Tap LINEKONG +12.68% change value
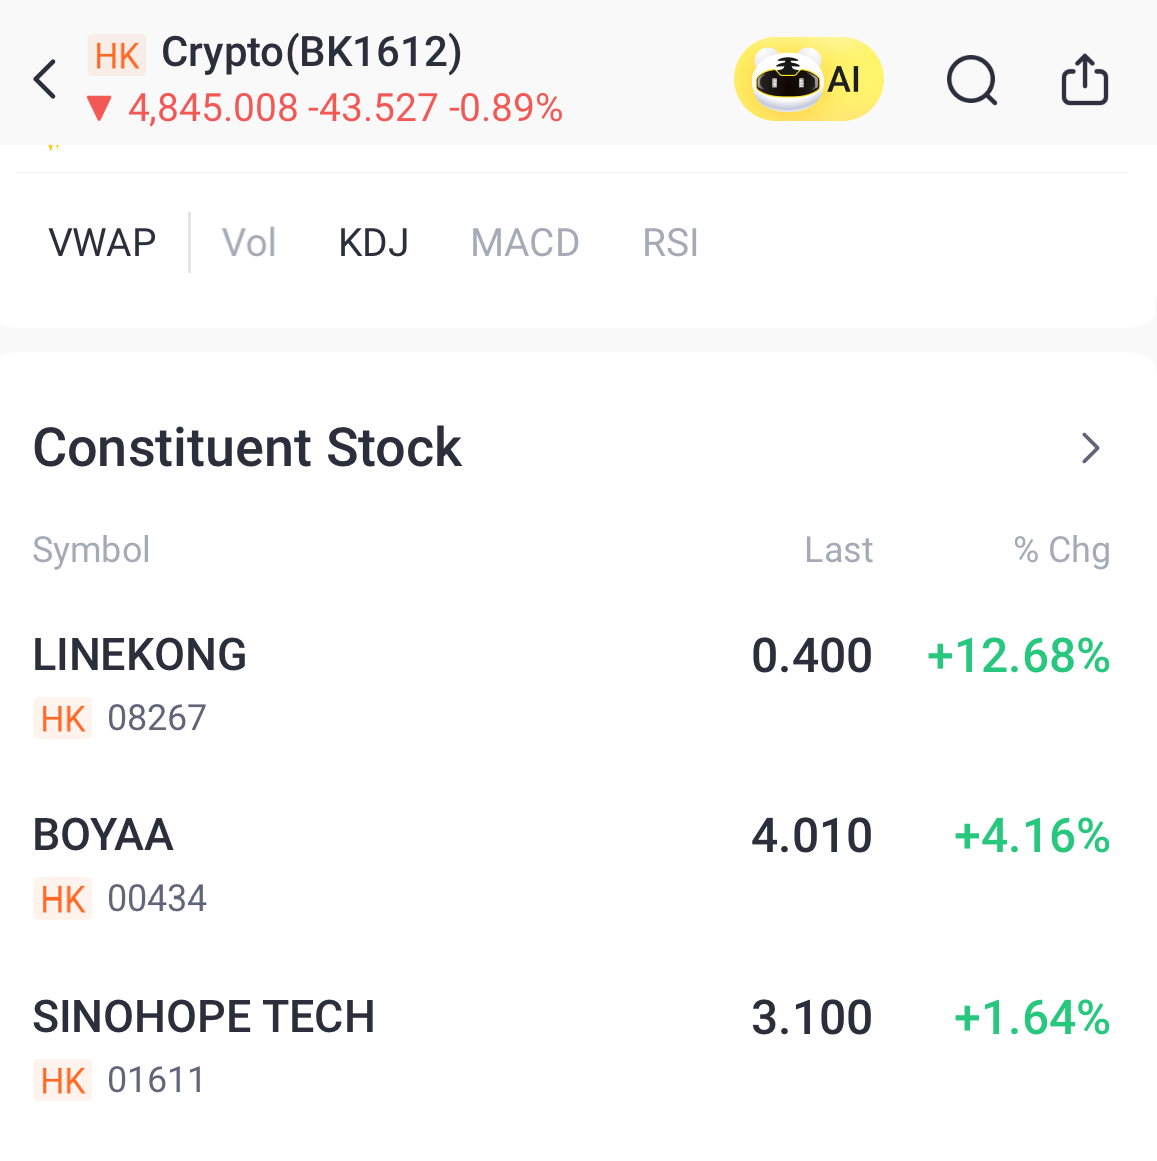This screenshot has height=1161, width=1157. tap(1018, 657)
